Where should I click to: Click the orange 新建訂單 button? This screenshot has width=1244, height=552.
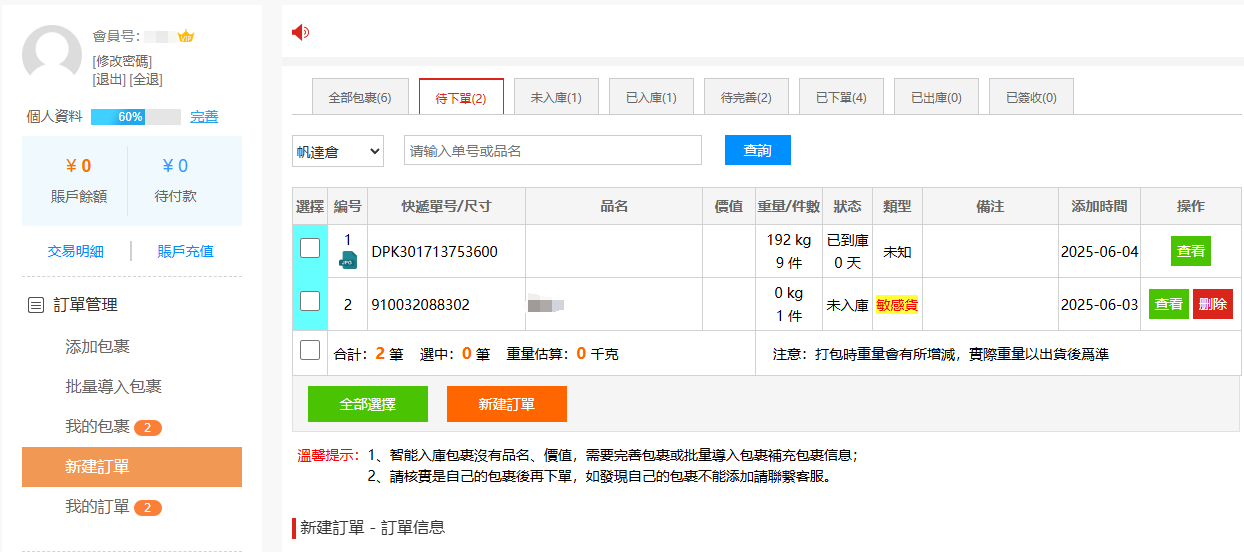[x=506, y=404]
